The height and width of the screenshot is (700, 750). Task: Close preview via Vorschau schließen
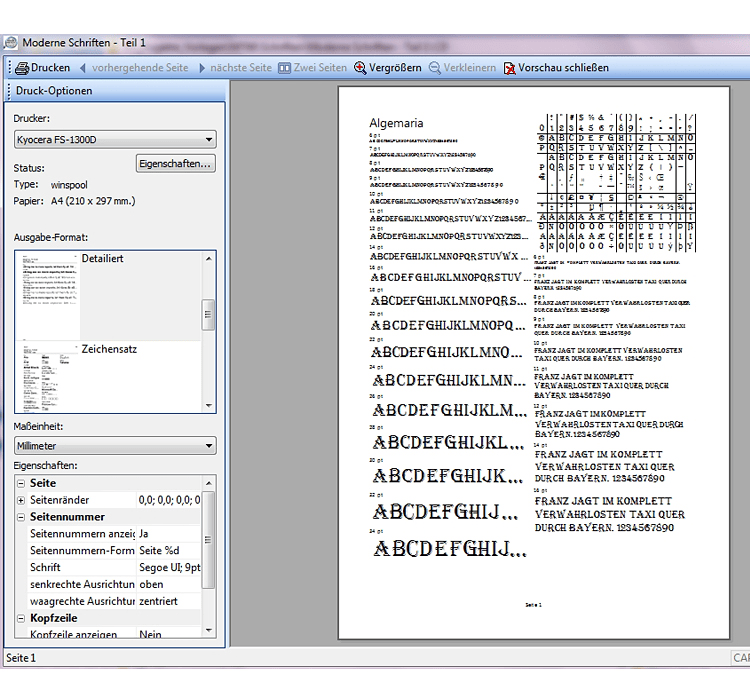[555, 68]
